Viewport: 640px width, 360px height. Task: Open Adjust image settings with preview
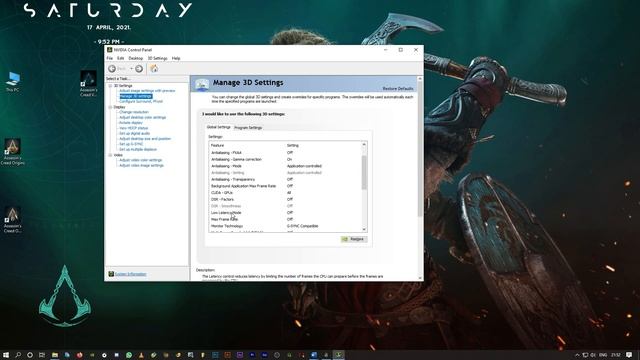[x=147, y=91]
